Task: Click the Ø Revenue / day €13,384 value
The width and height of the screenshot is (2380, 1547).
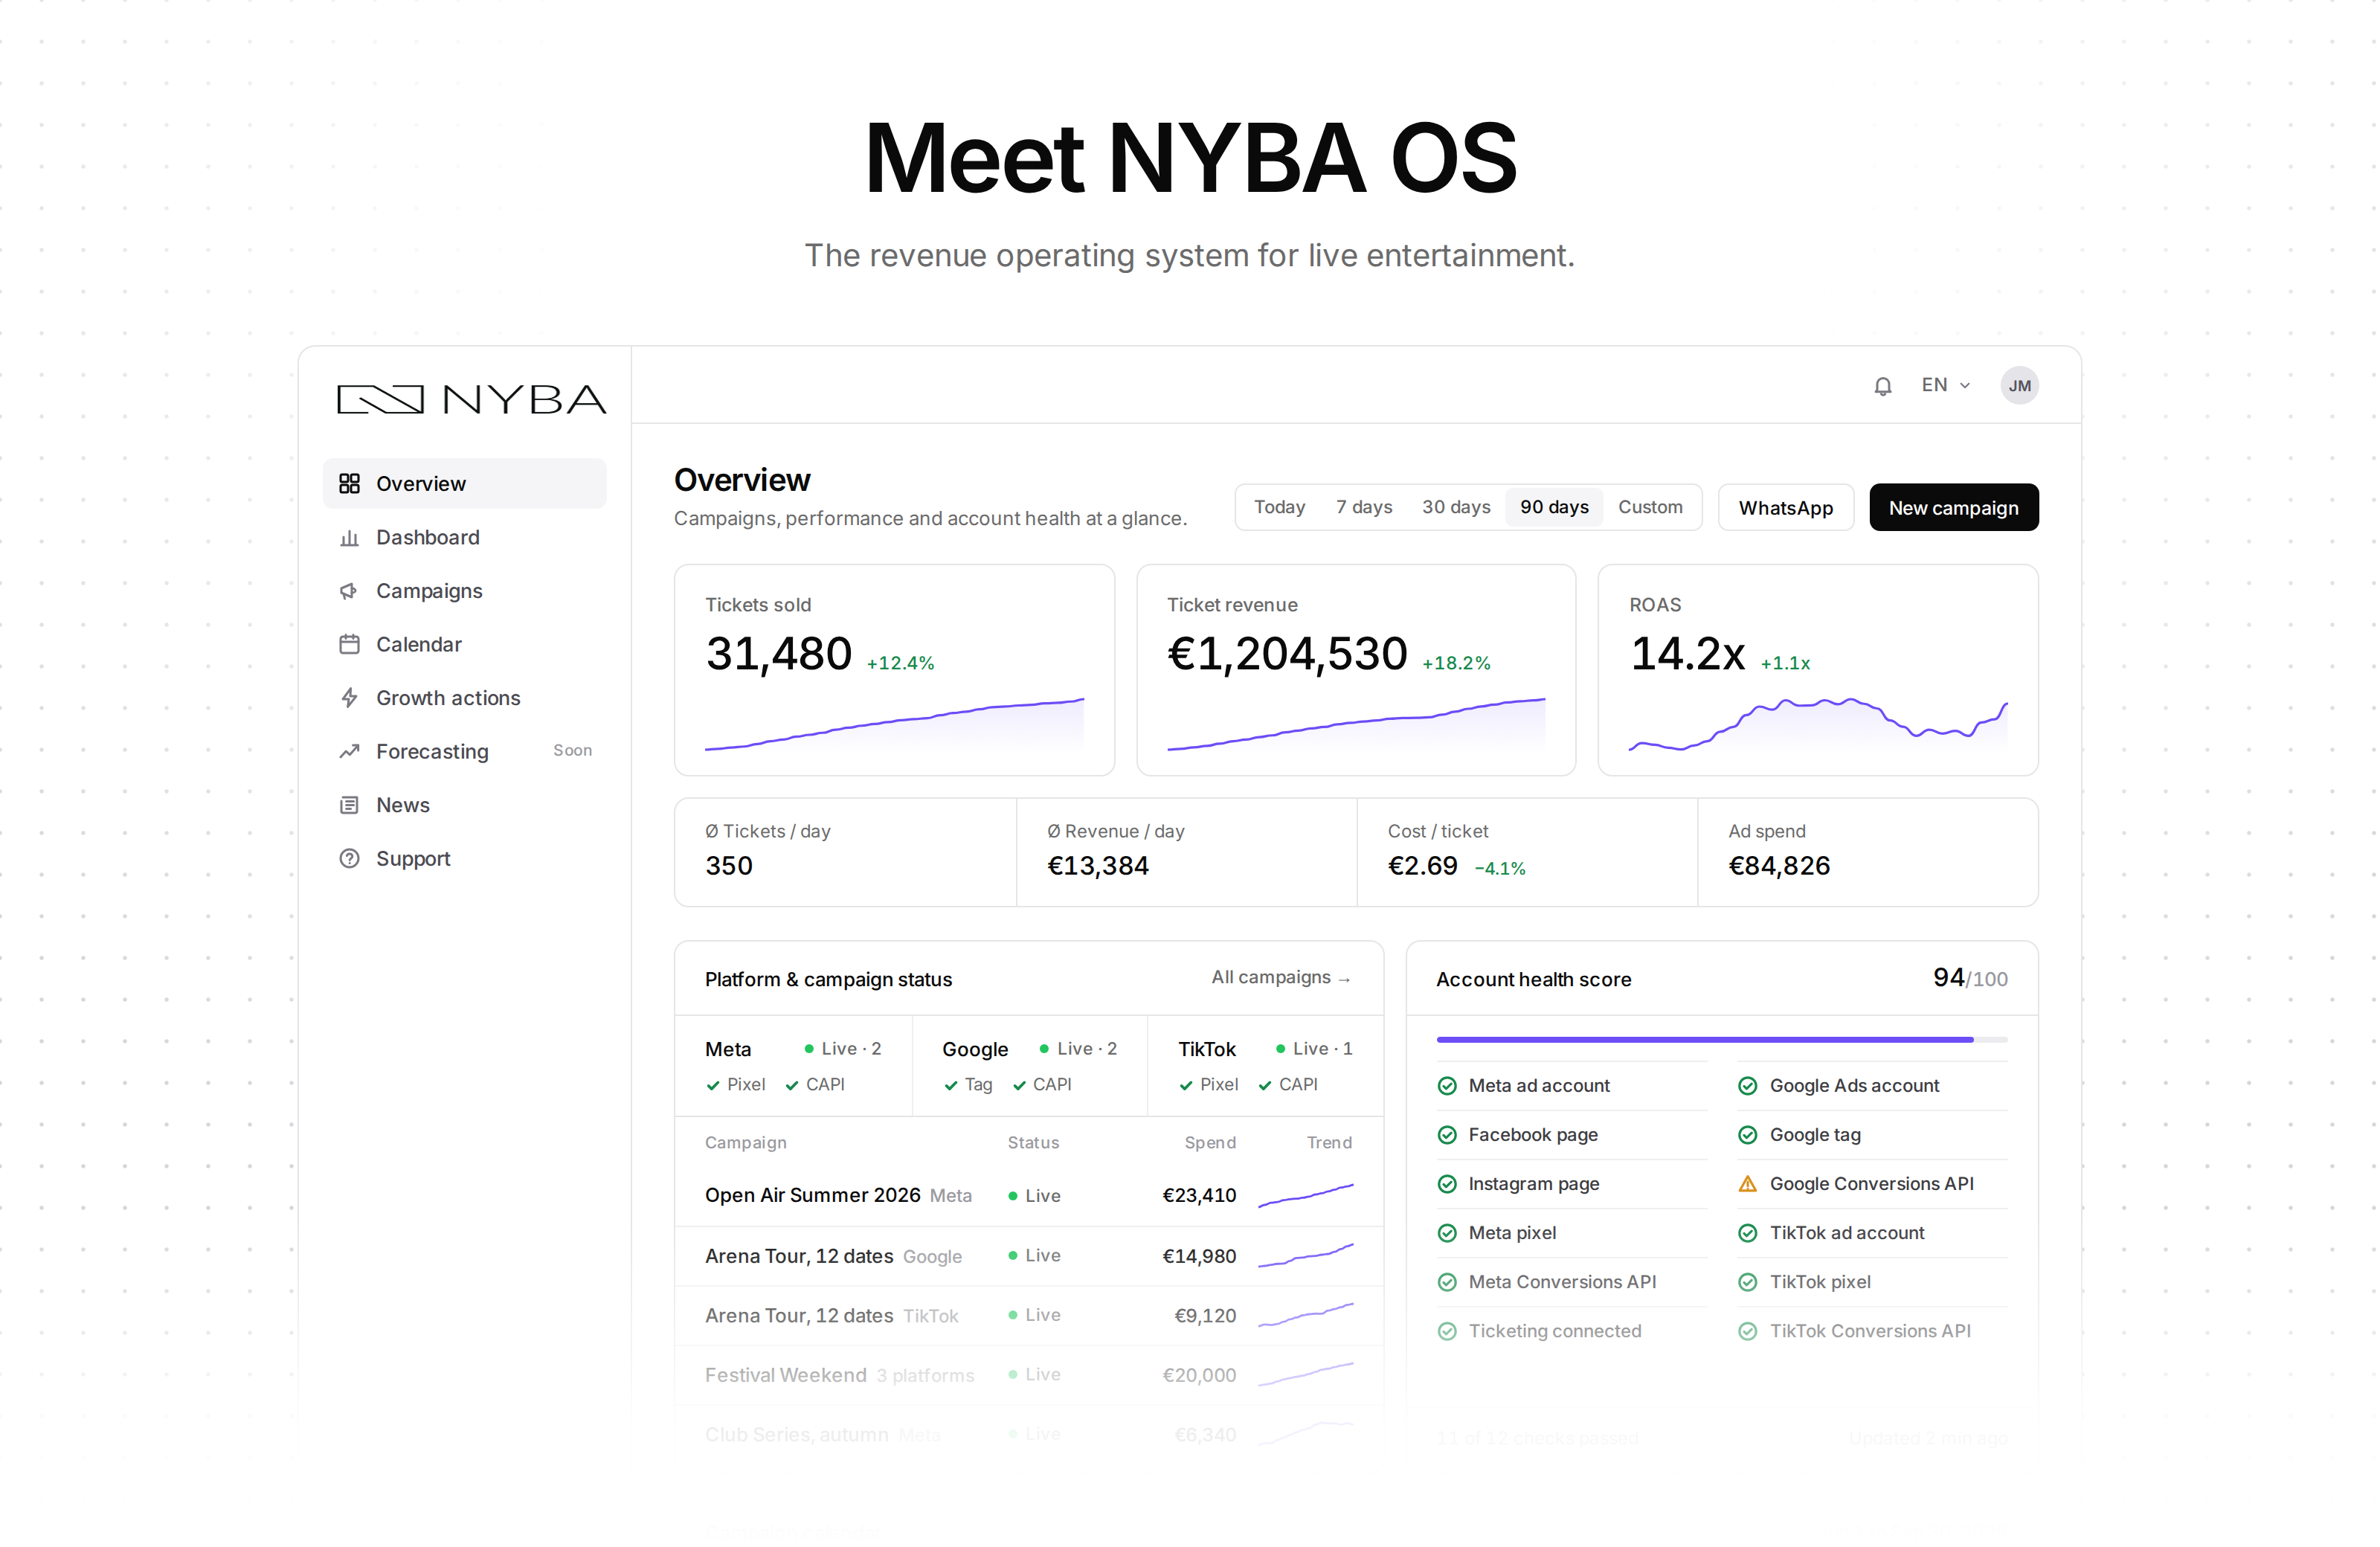Action: pos(1097,866)
